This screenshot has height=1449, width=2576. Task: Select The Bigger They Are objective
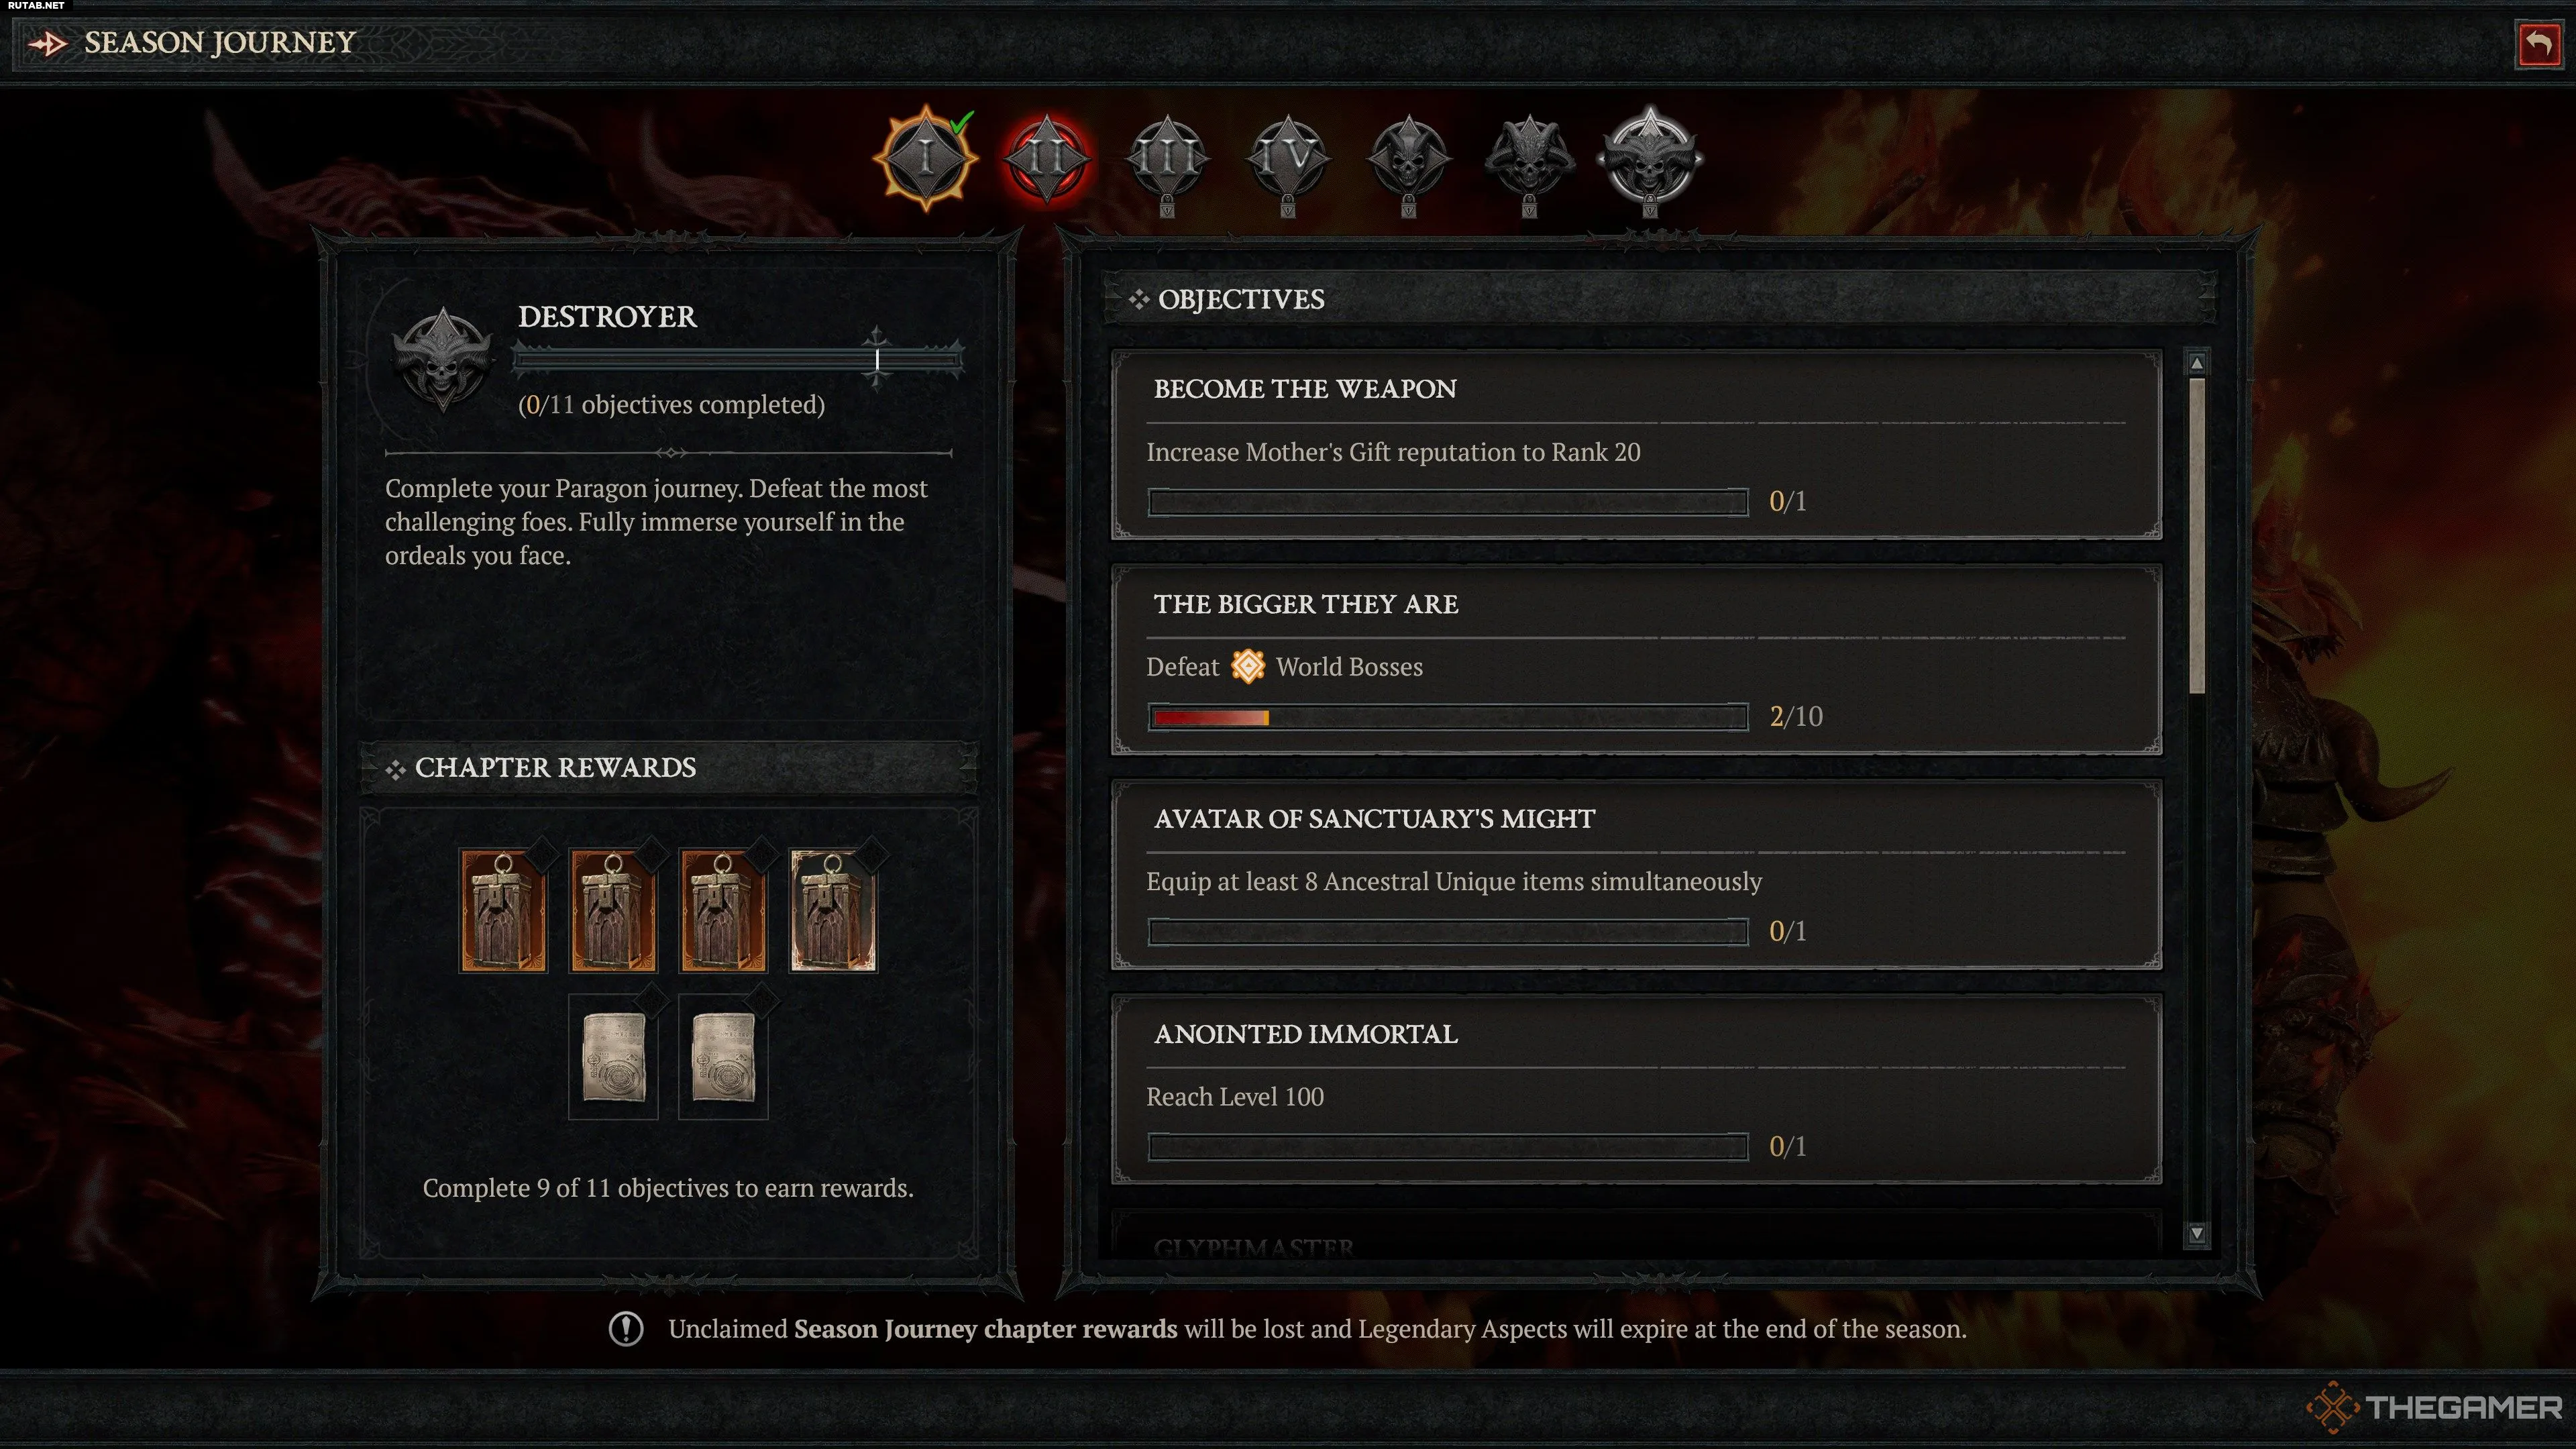point(1636,660)
